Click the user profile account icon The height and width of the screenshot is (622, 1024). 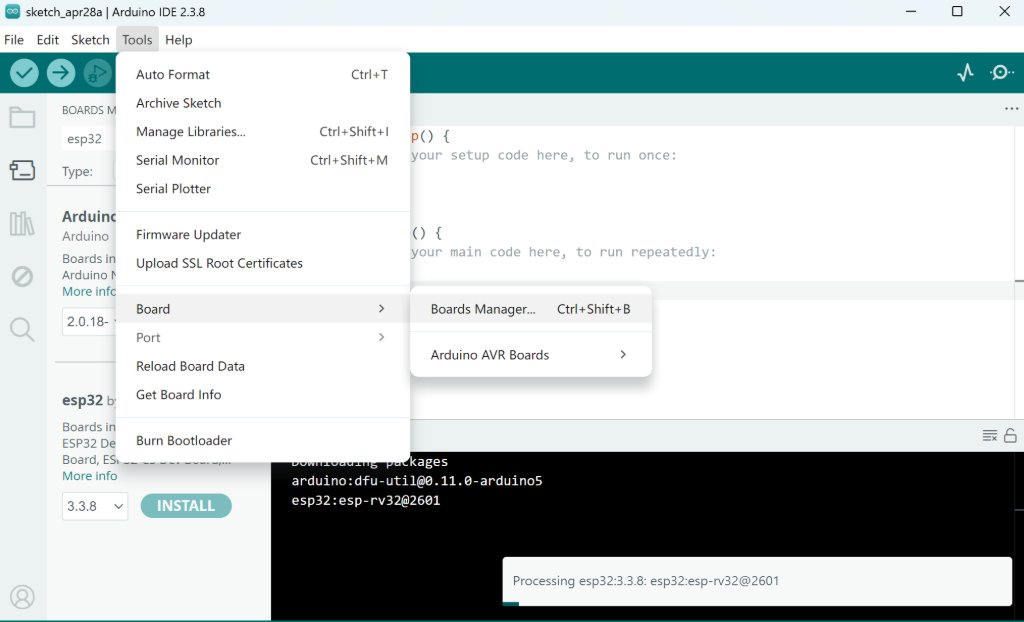22,597
